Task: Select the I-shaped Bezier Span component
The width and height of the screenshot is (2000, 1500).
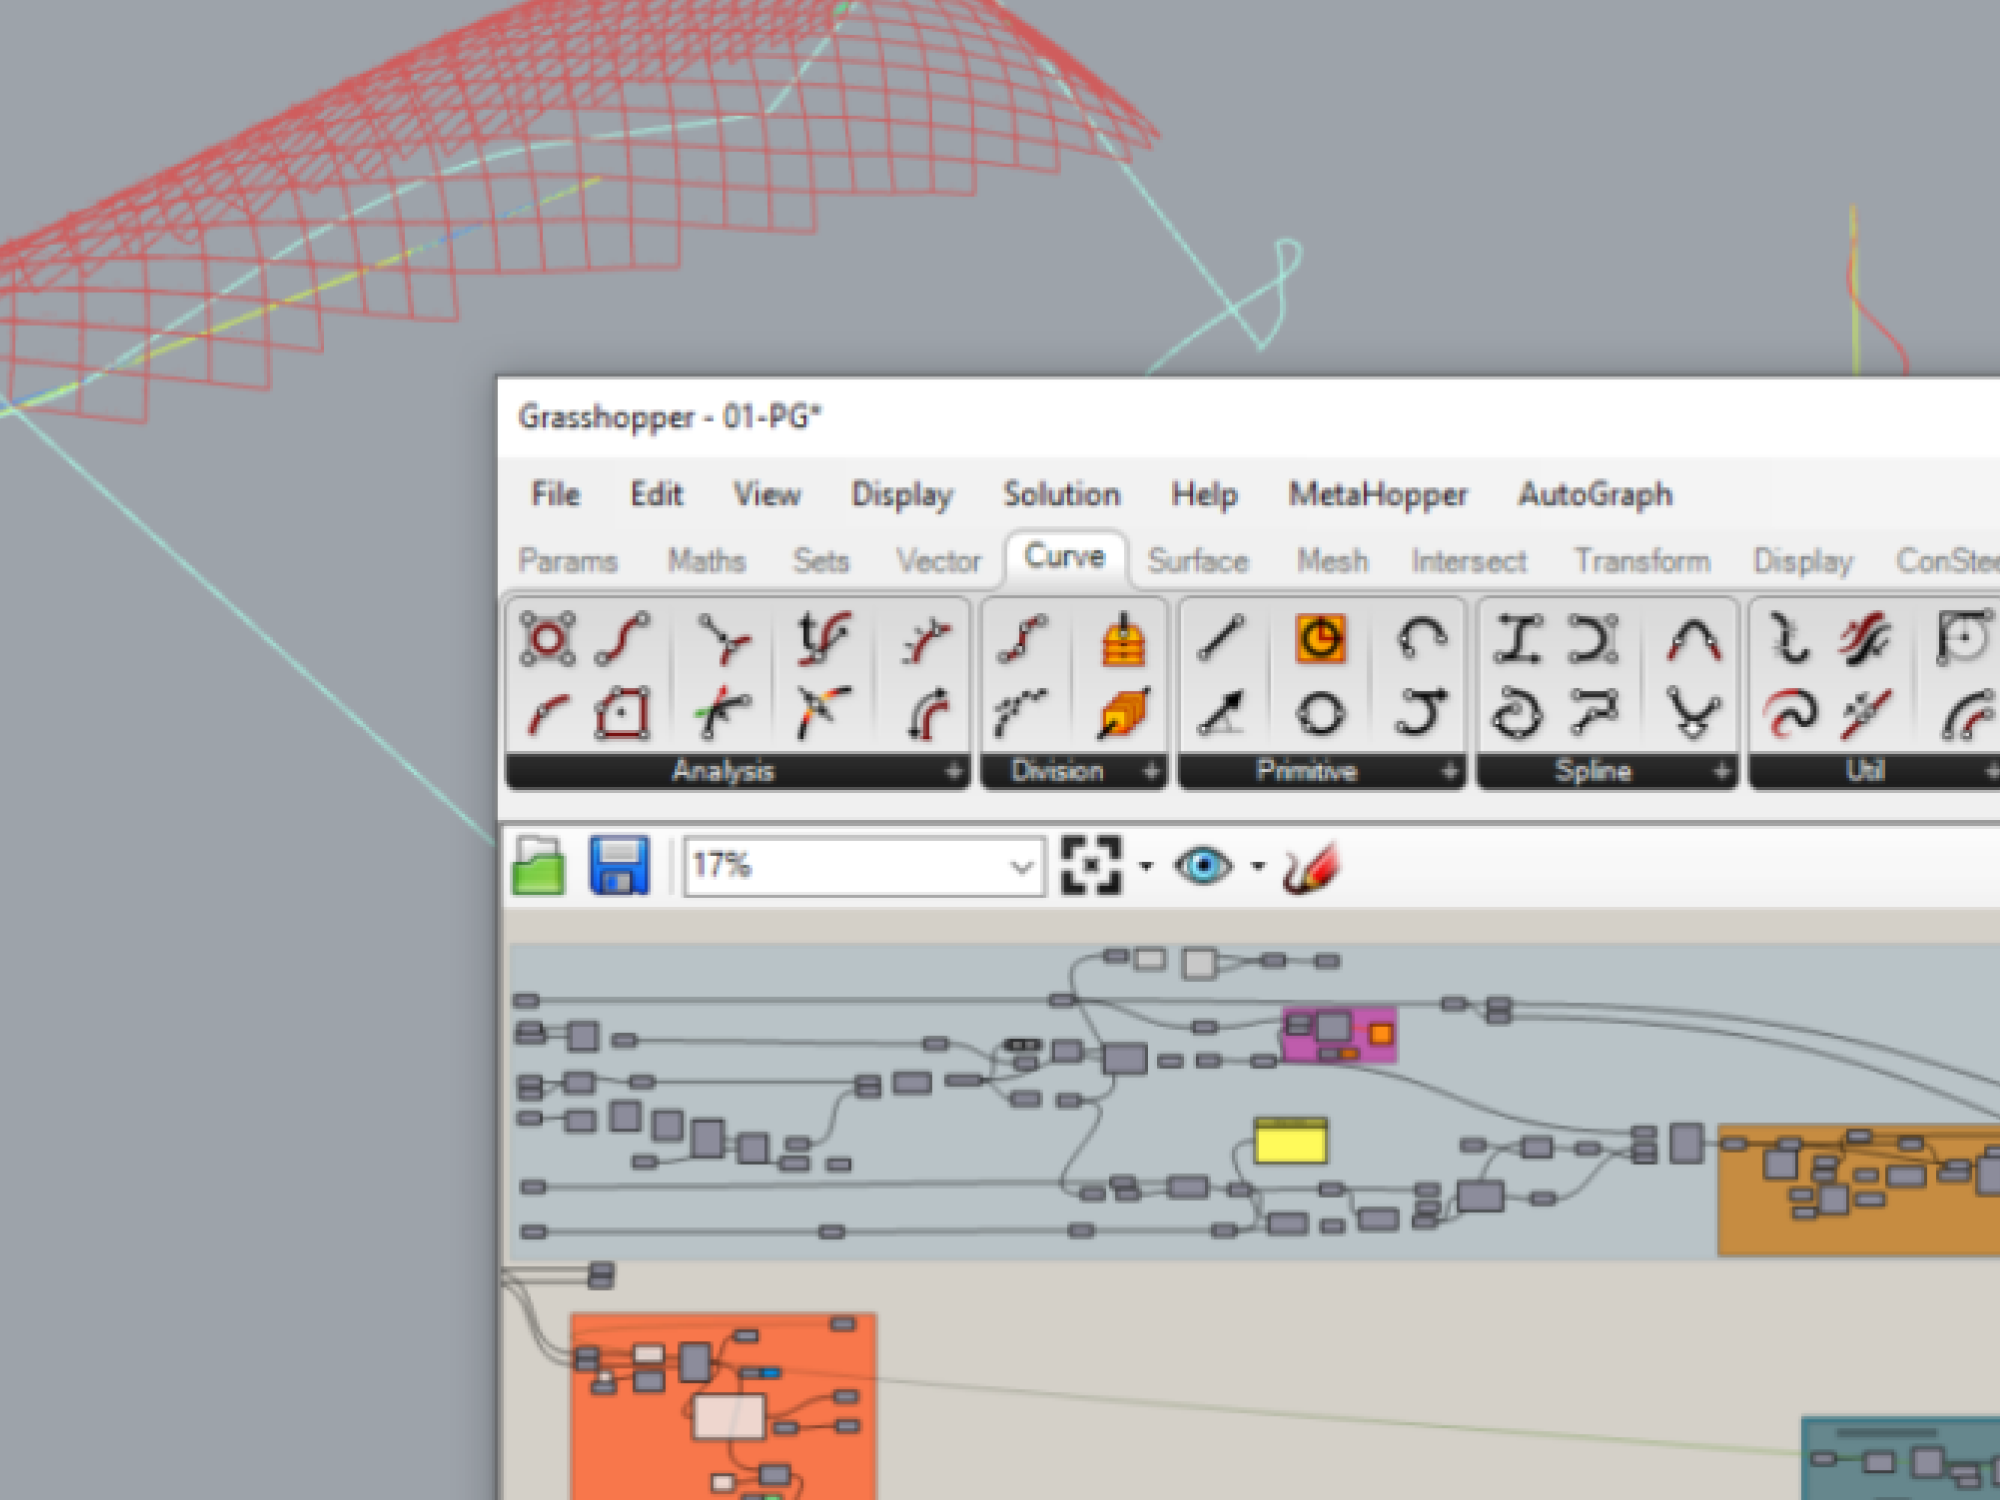Action: 1518,638
